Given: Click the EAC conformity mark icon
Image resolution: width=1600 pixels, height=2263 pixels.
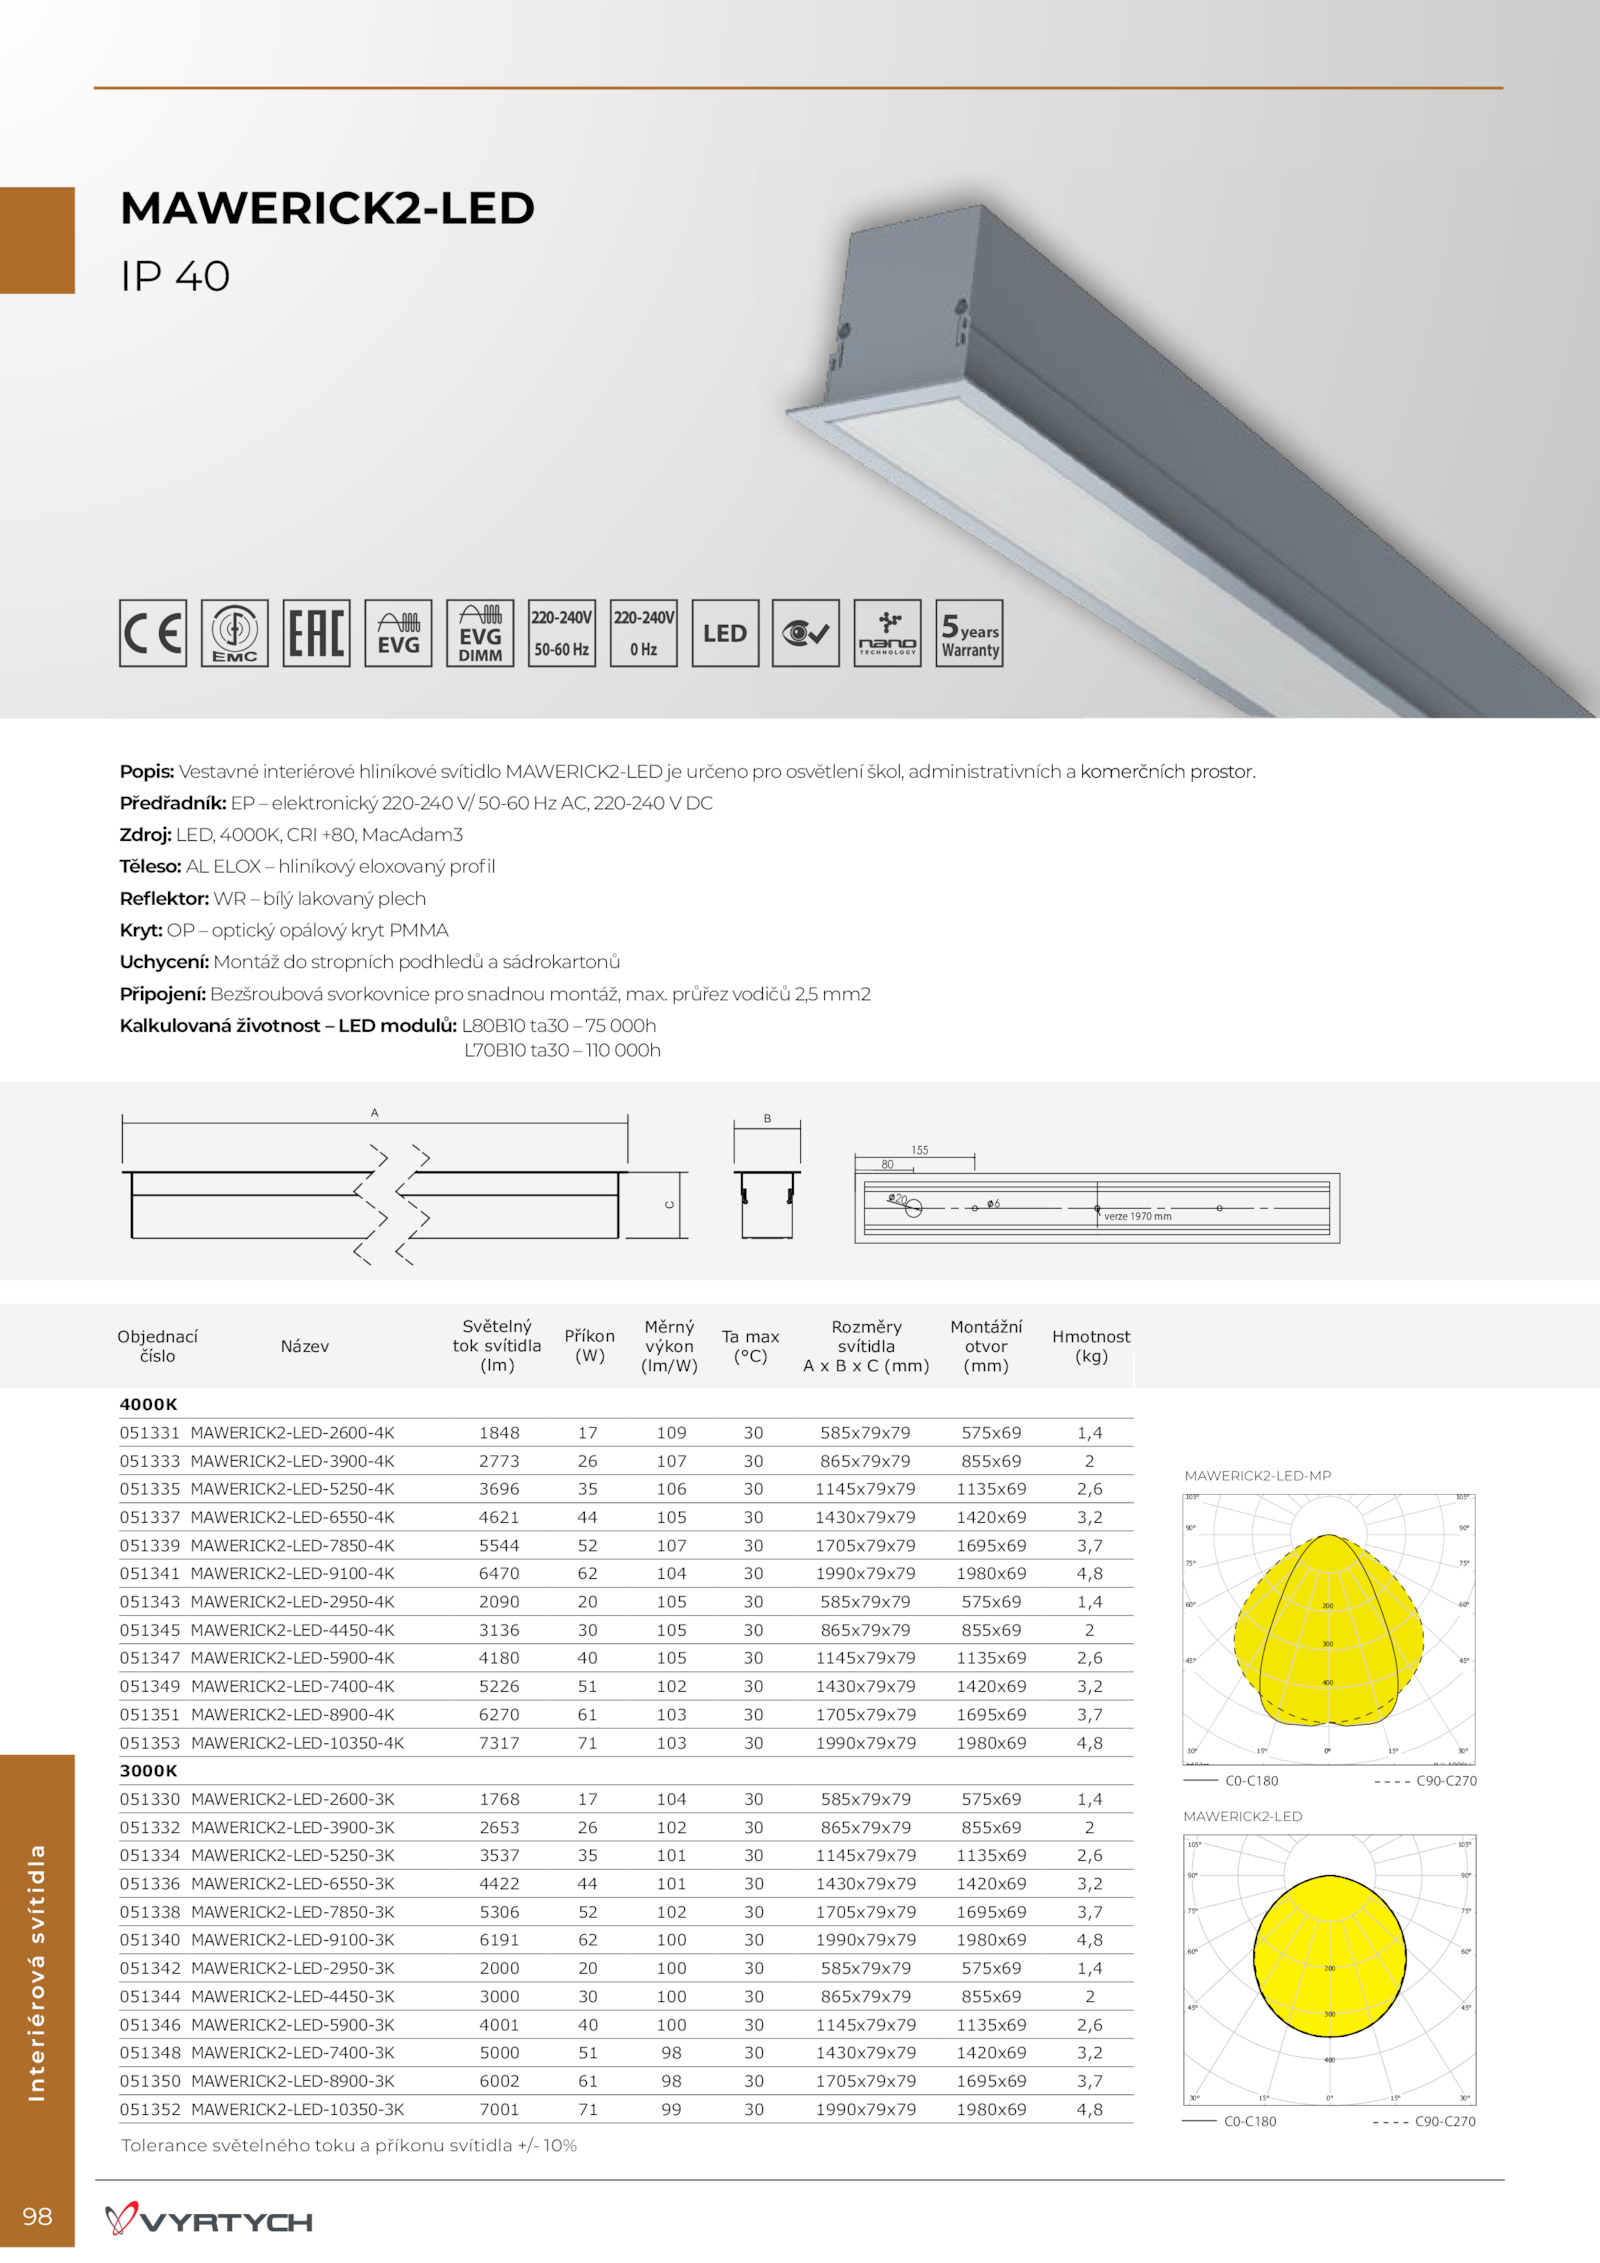Looking at the screenshot, I should pyautogui.click(x=317, y=633).
